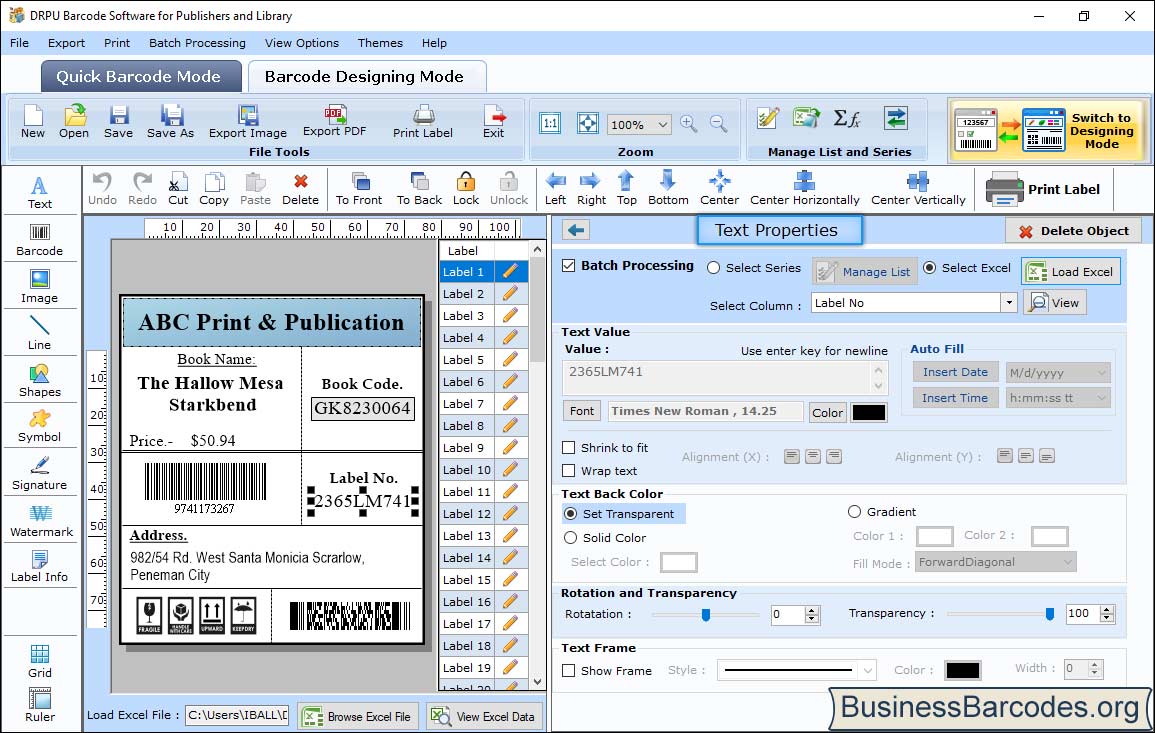Enable Show Frame checkbox
The image size is (1155, 733).
(569, 671)
